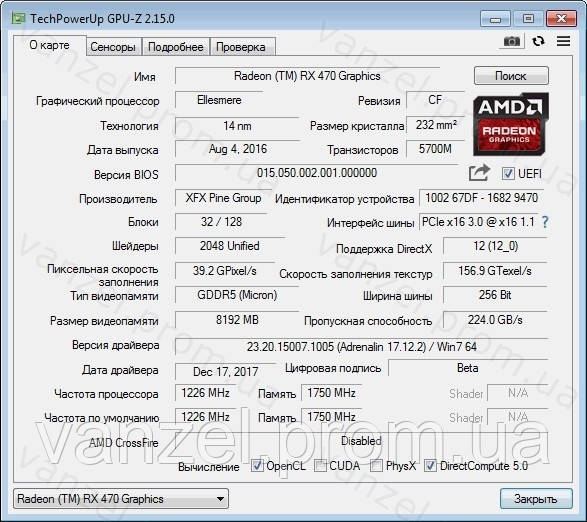587x522 pixels.
Task: Click the refresh arrows icon
Action: click(x=538, y=41)
